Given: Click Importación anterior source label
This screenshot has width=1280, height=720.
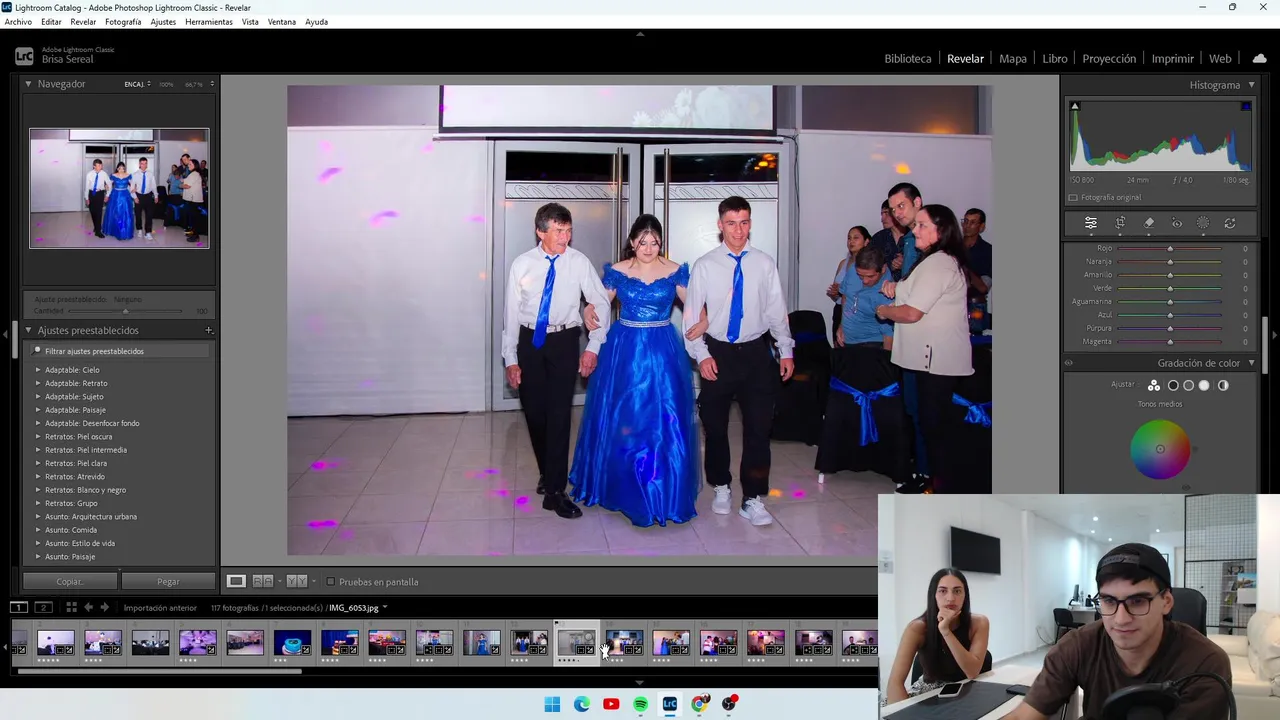Looking at the screenshot, I should [x=160, y=607].
